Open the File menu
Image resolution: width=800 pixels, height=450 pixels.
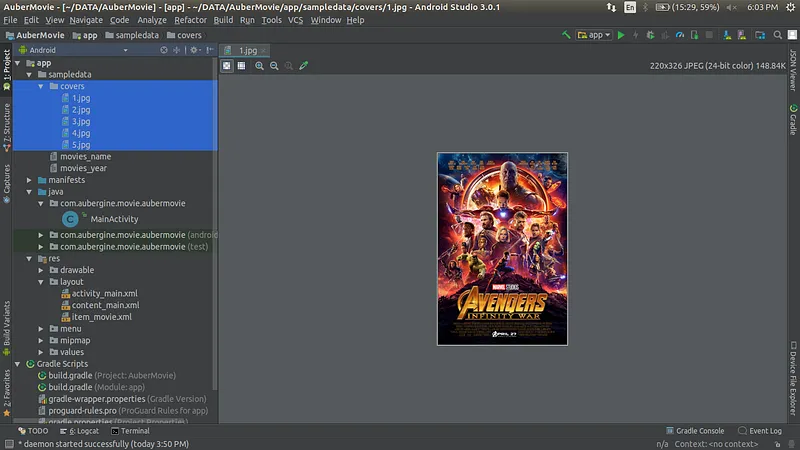[10, 20]
